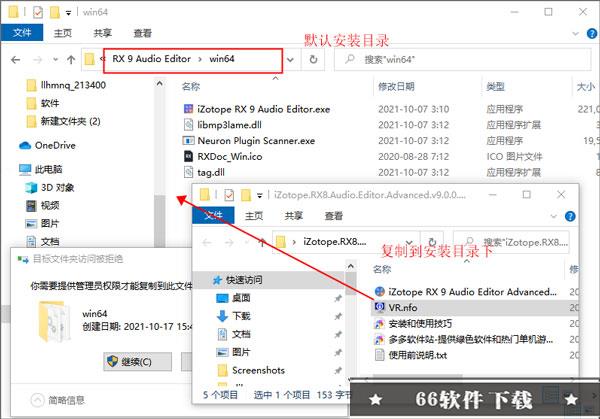Switch to 共享 tab in win64 window
Viewport: 600px width, 419px height.
(x=103, y=33)
